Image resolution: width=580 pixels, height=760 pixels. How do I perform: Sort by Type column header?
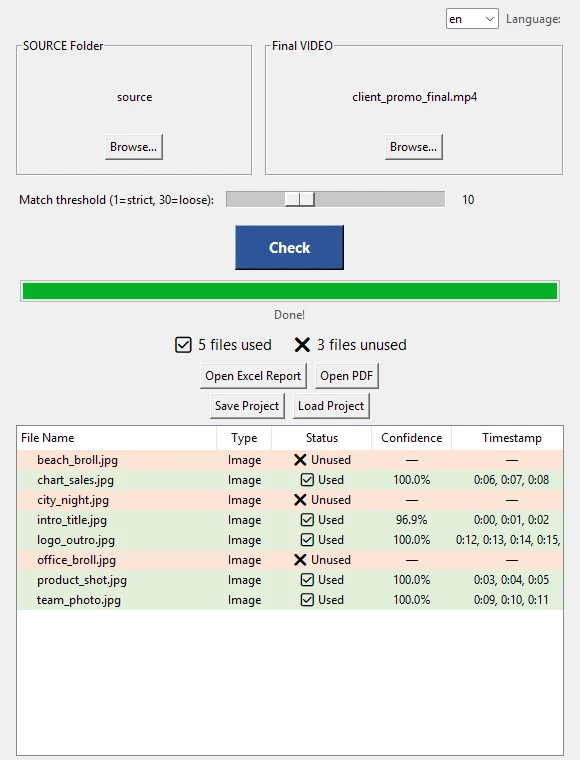244,438
